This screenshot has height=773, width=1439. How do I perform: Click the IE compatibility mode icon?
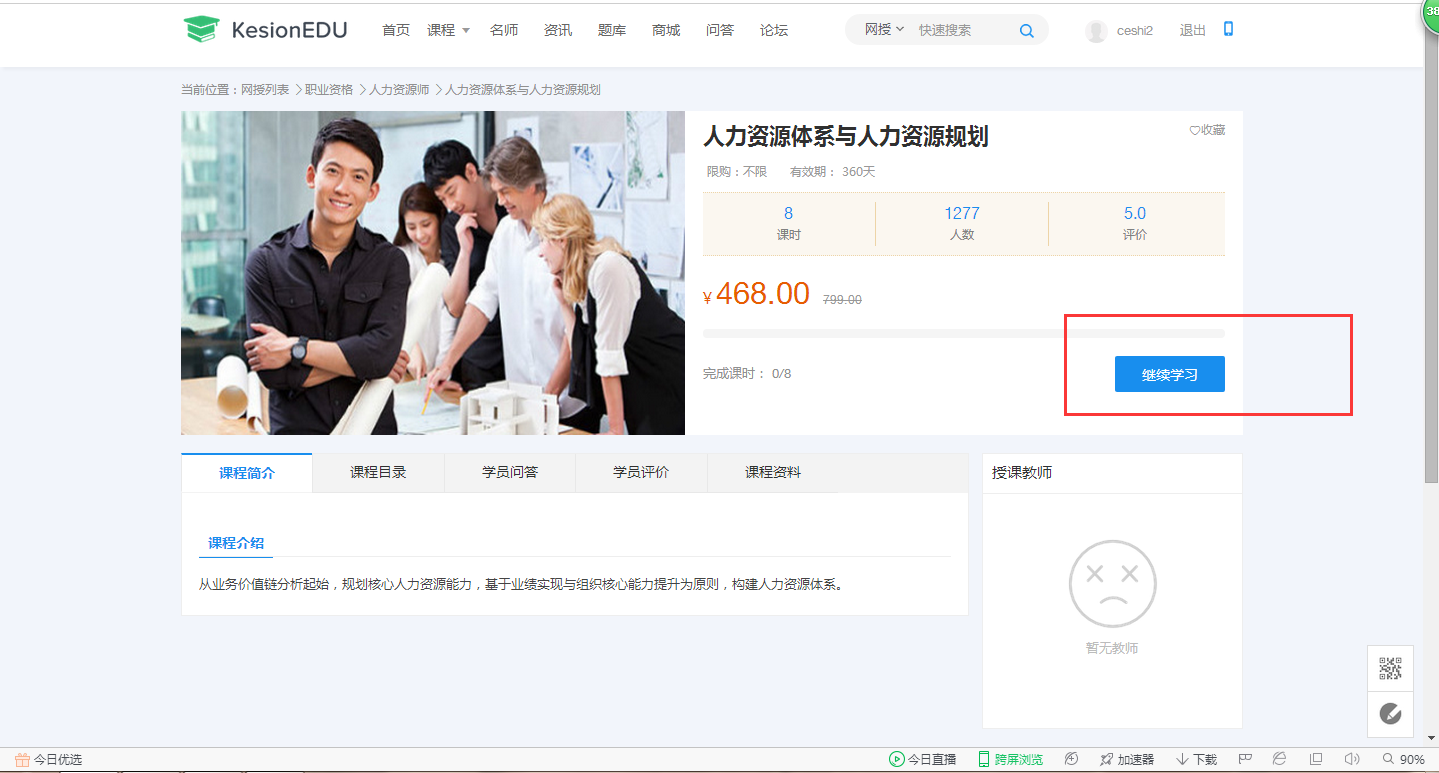point(1278,759)
